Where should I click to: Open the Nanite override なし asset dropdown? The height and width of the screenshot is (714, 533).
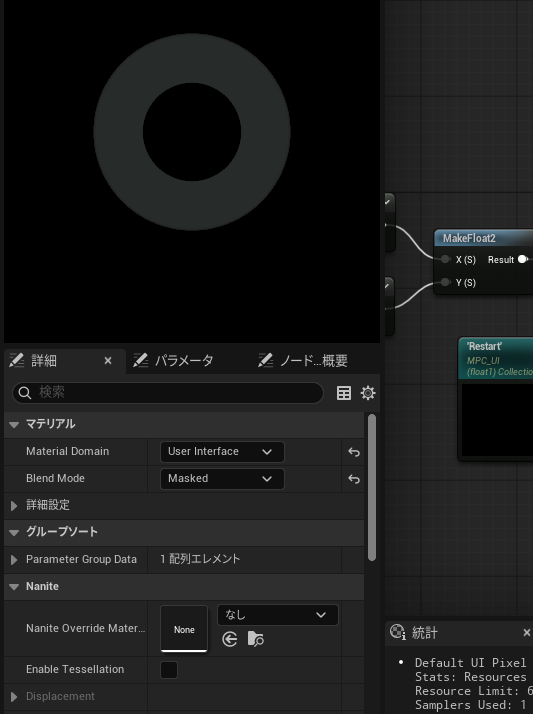278,615
